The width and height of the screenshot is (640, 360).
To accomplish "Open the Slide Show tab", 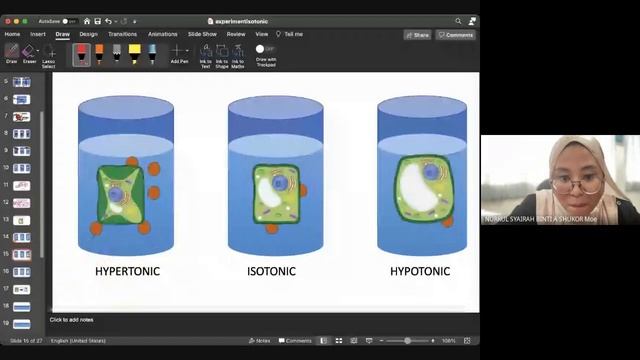I will [202, 34].
